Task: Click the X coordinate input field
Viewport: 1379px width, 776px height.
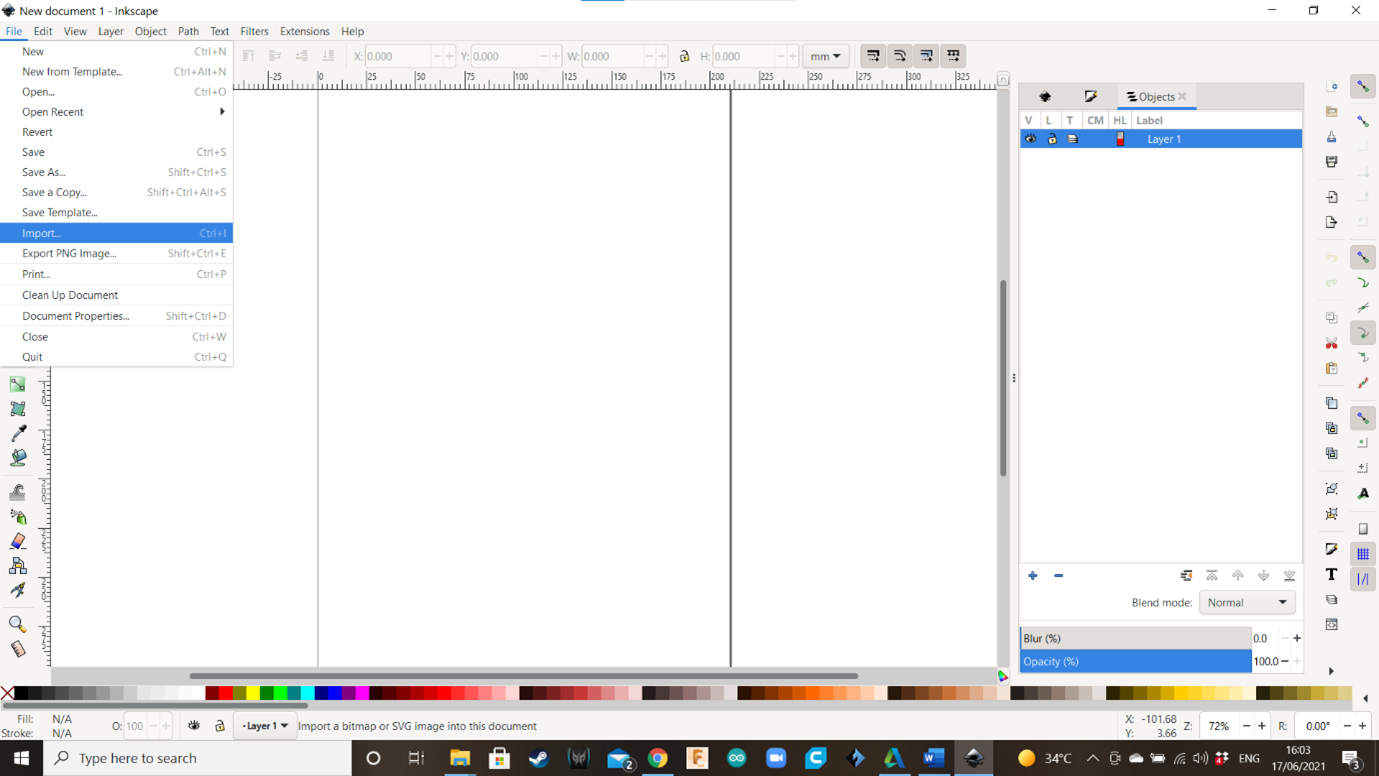Action: point(398,57)
